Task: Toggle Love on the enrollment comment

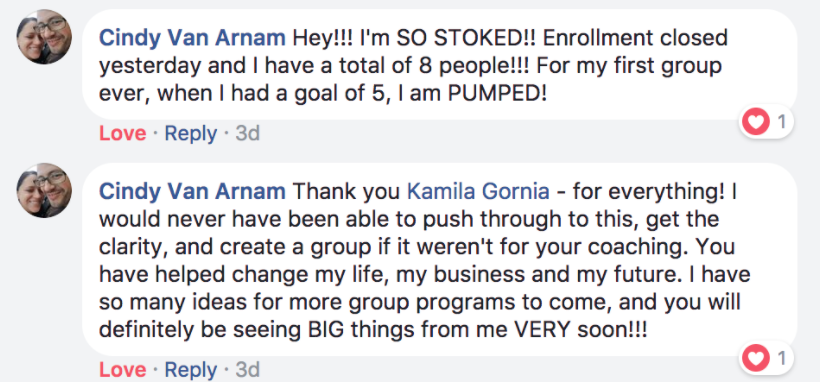Action: tap(122, 134)
